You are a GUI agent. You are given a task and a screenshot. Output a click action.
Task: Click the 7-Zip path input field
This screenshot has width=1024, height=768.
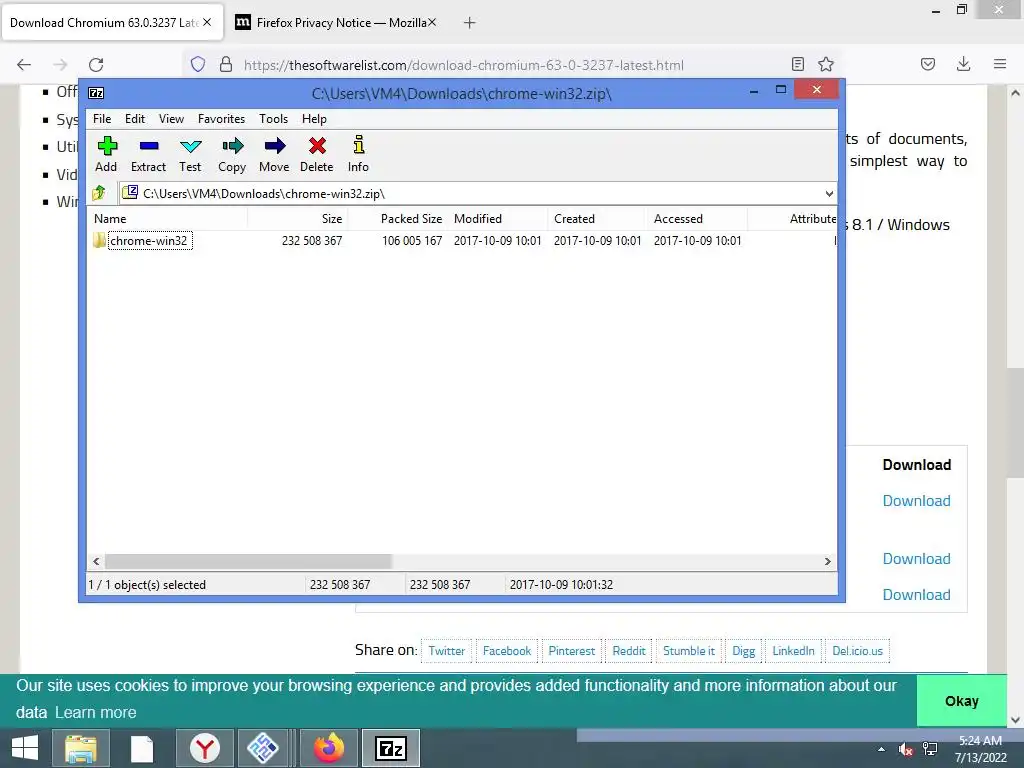pyautogui.click(x=472, y=193)
